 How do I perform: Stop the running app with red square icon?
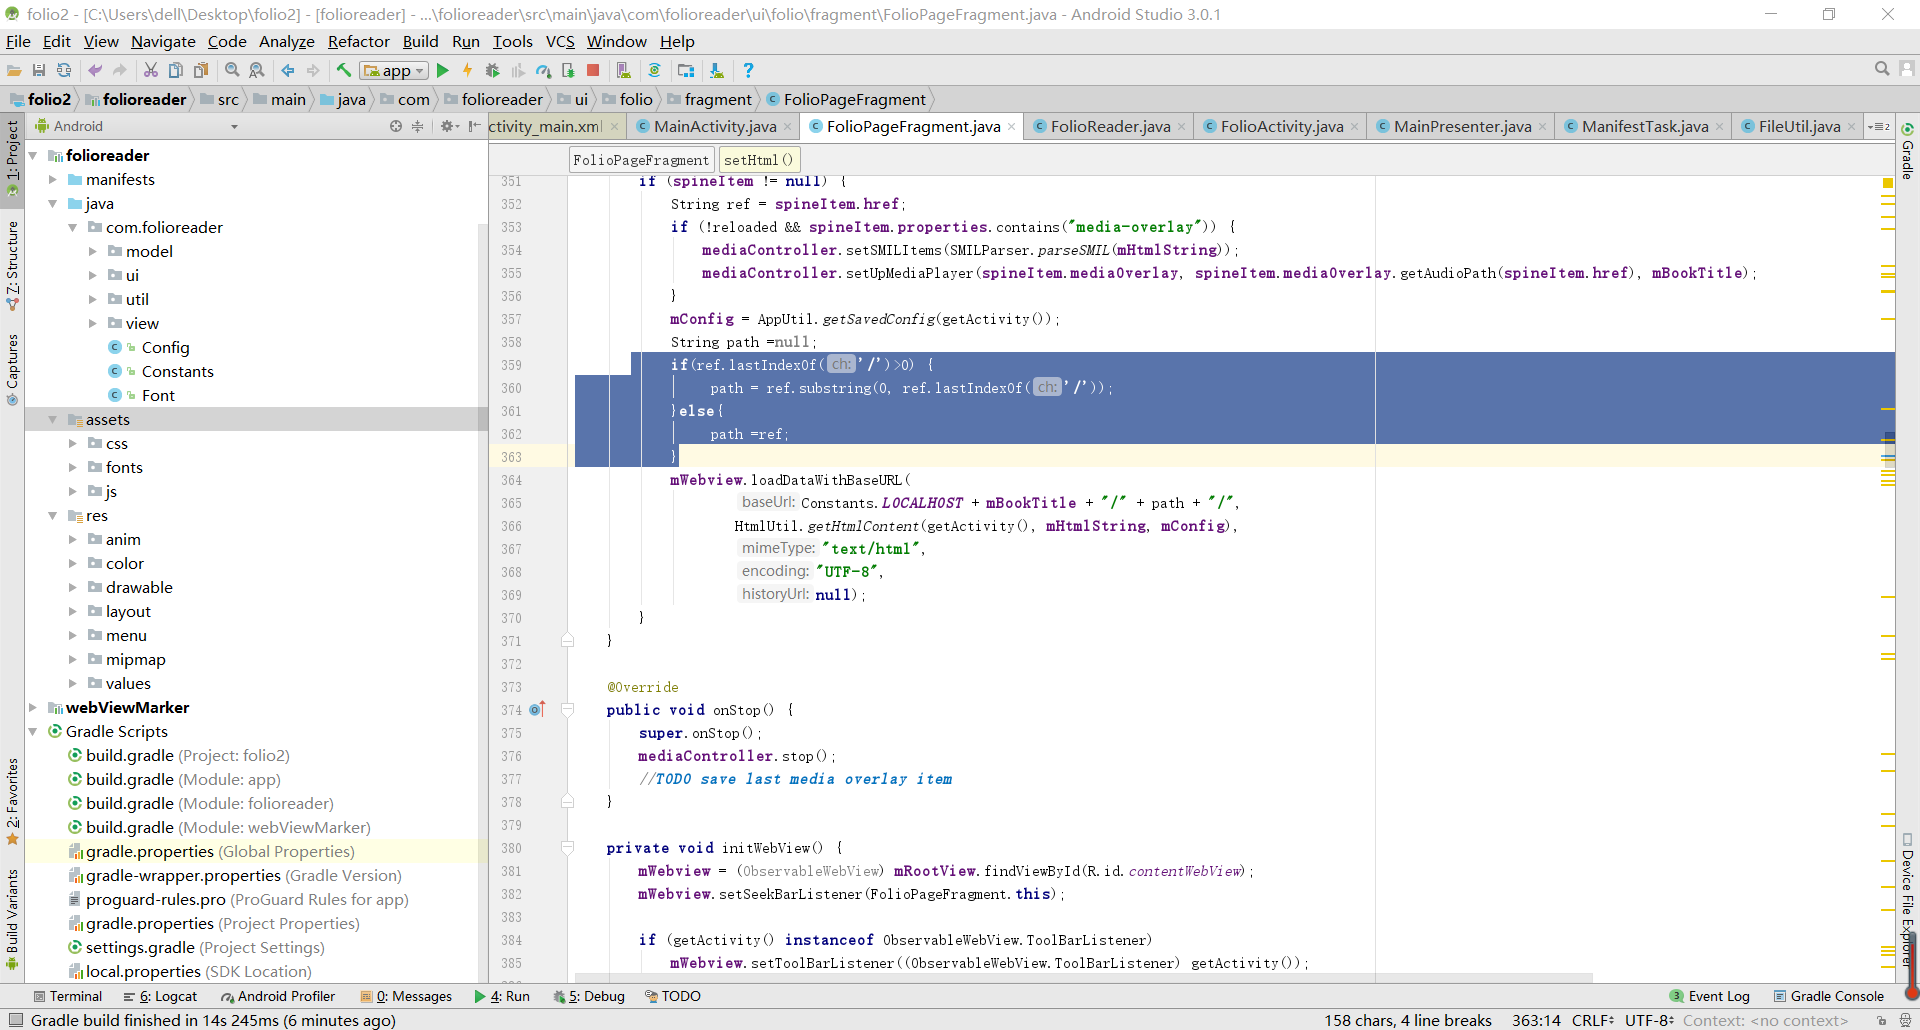click(x=593, y=70)
